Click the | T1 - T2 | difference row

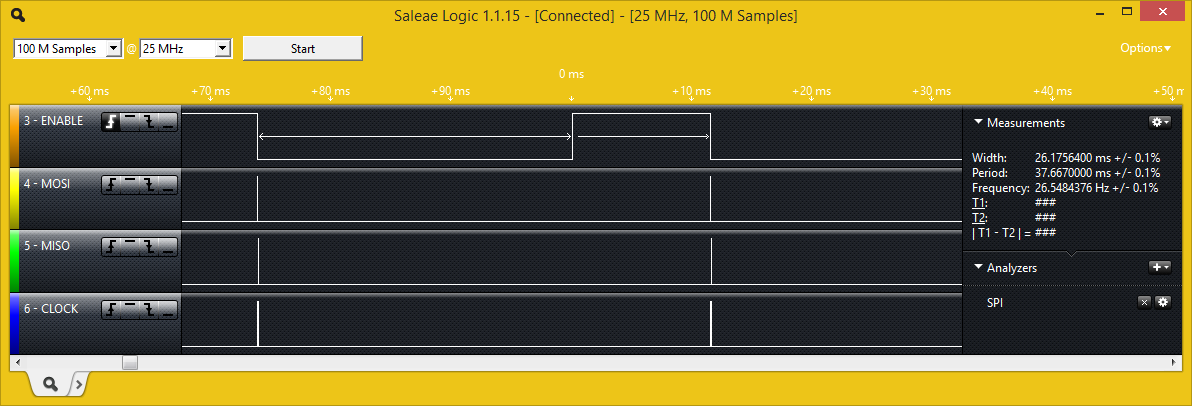tap(1014, 233)
